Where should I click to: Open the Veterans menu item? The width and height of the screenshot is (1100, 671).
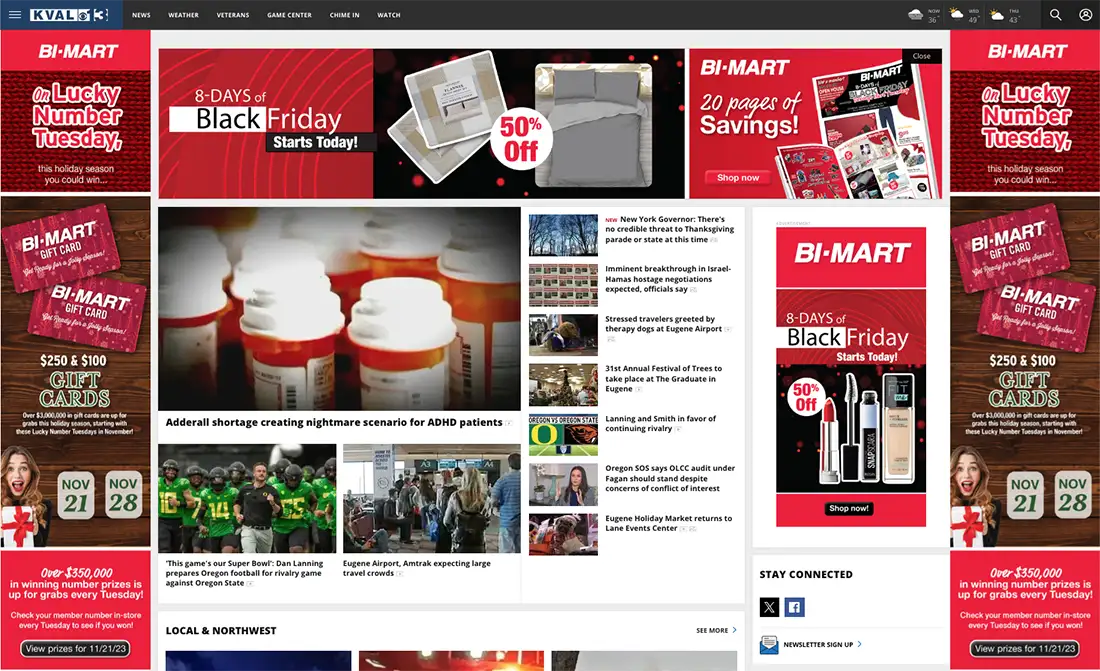click(233, 15)
